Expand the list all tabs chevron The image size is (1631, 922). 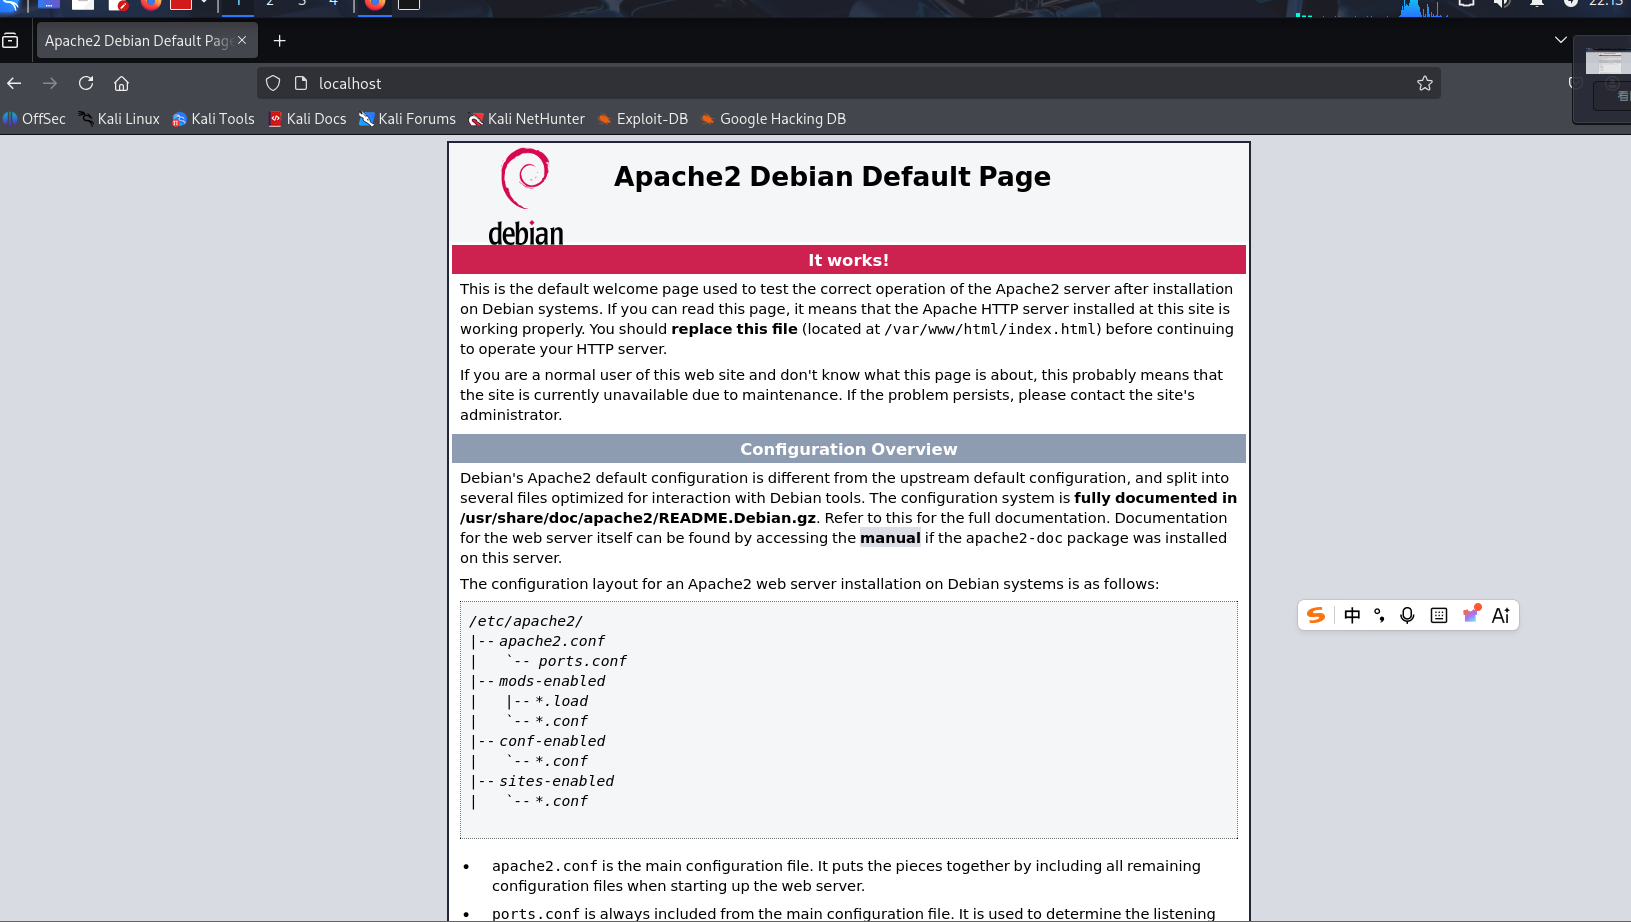click(x=1561, y=40)
